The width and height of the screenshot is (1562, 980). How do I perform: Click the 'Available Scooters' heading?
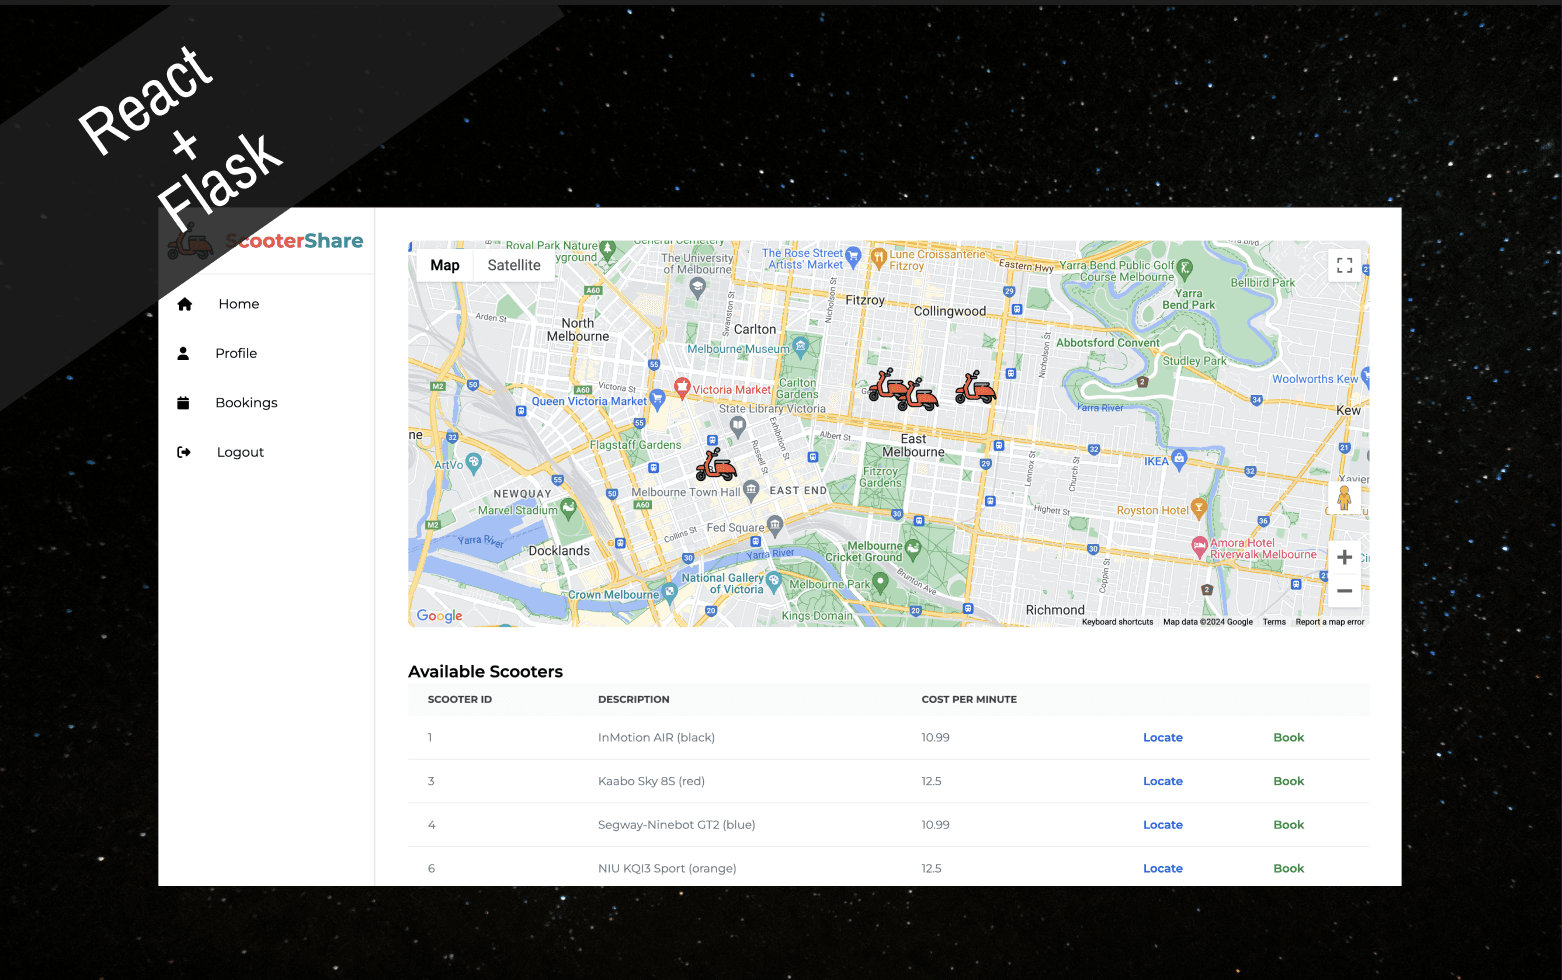[485, 672]
